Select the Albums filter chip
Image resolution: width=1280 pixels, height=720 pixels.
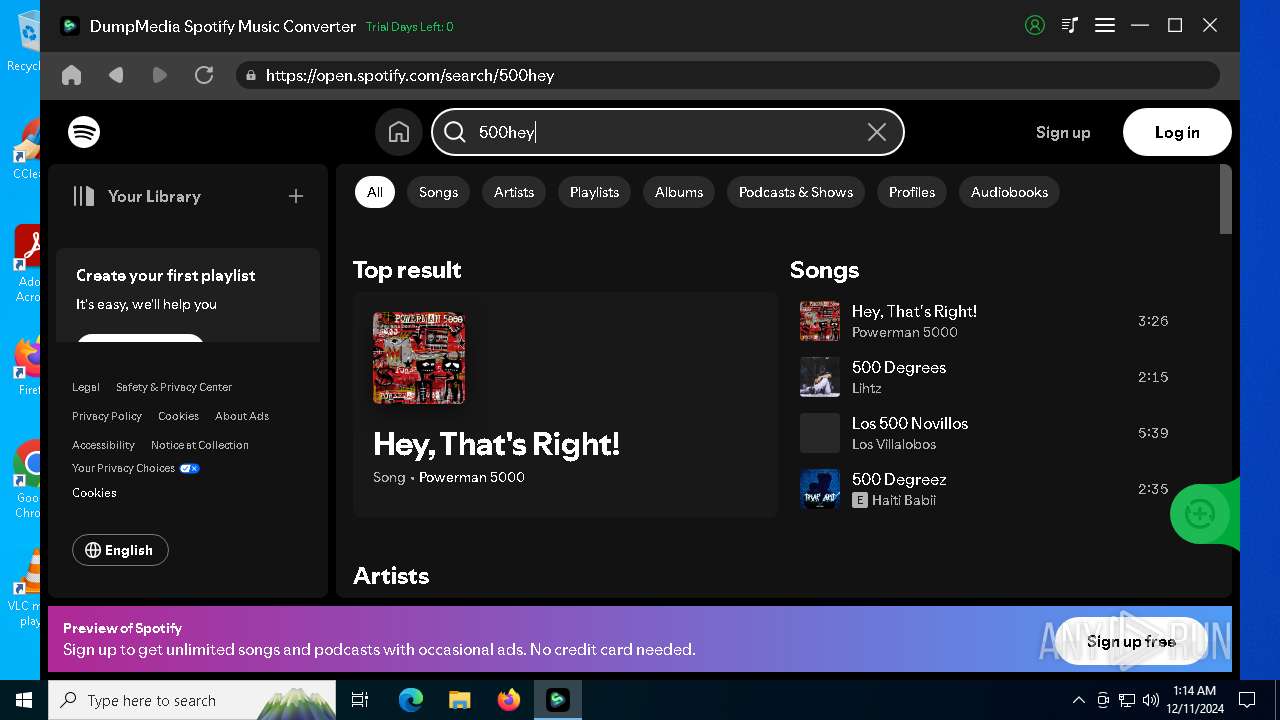click(679, 192)
